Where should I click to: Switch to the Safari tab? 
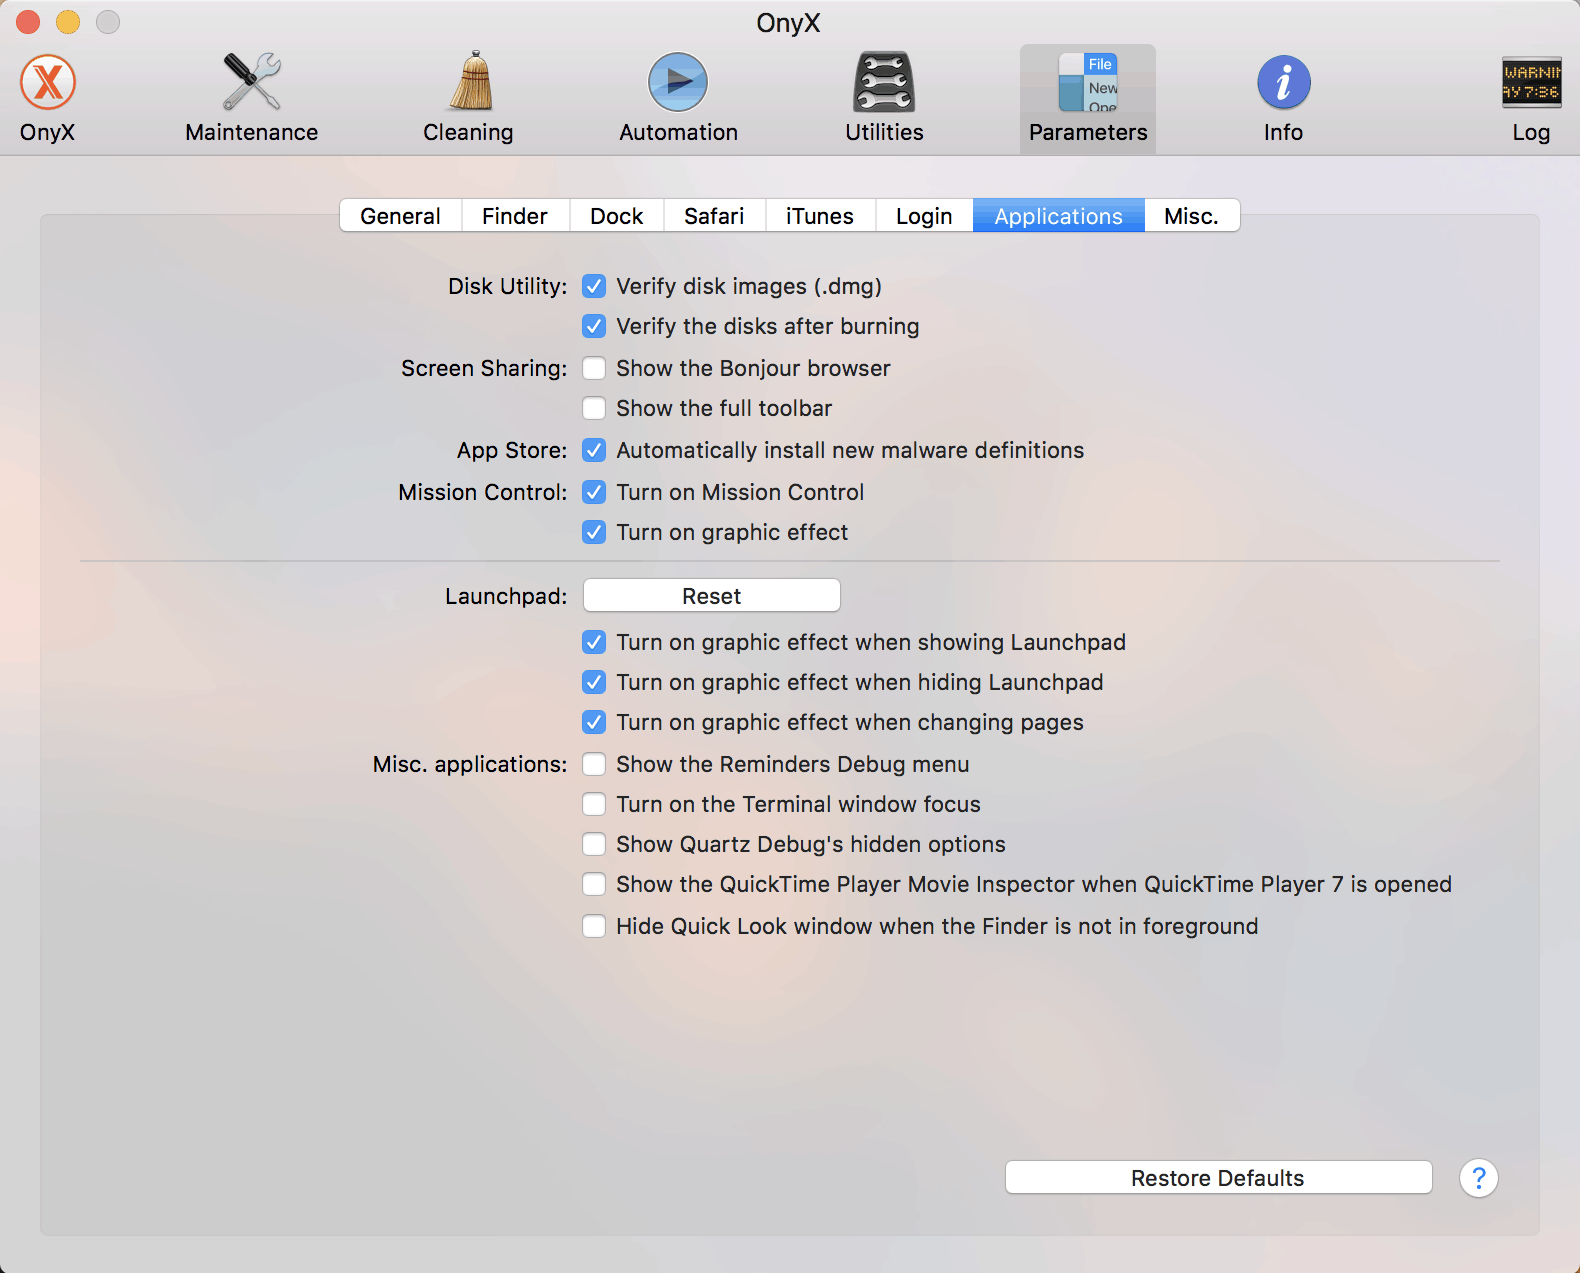(x=714, y=216)
